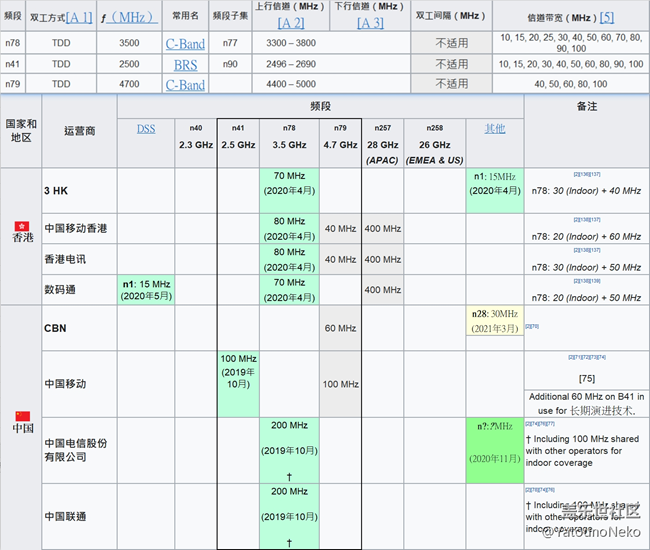Click the 中国电信股份有限公司 operator label
Screen dimensions: 650x550
tap(76, 450)
